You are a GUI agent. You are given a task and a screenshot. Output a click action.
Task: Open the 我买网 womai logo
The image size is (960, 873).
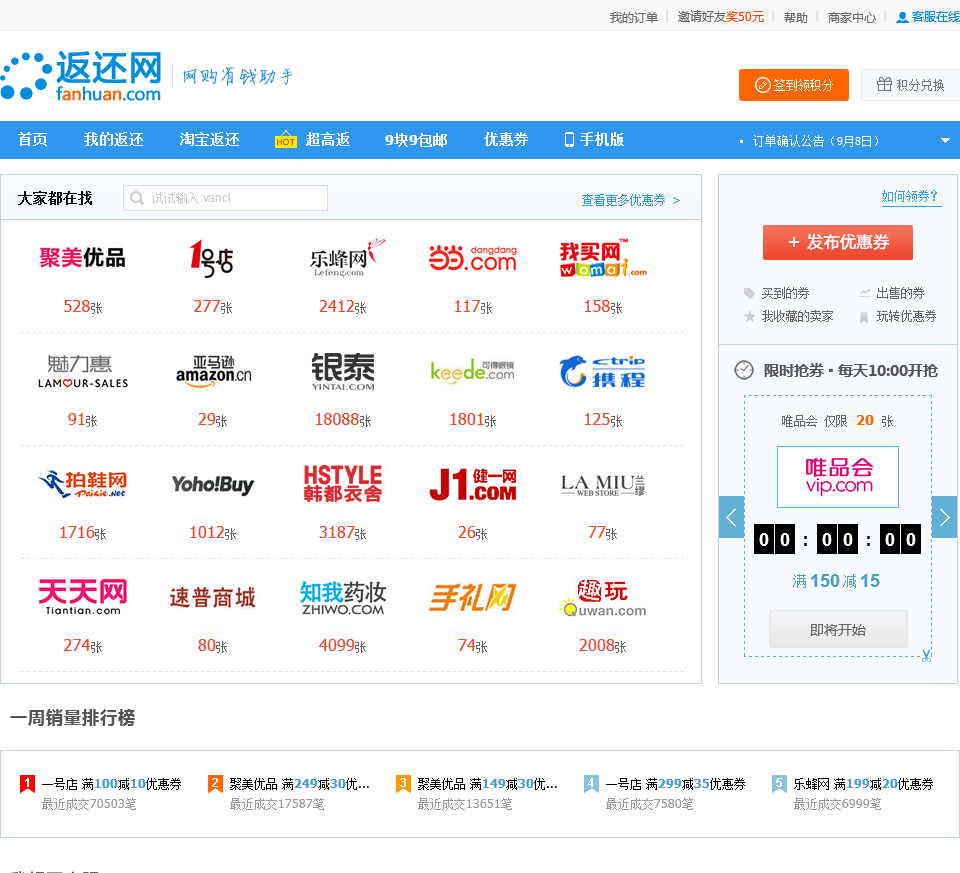point(603,258)
